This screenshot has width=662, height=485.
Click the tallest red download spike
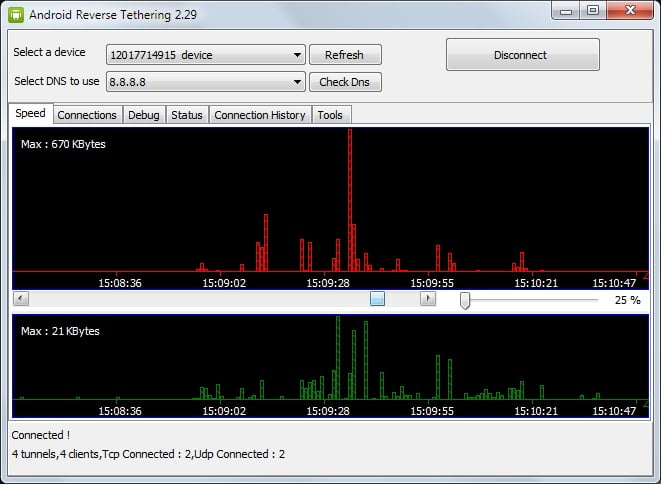pyautogui.click(x=350, y=200)
